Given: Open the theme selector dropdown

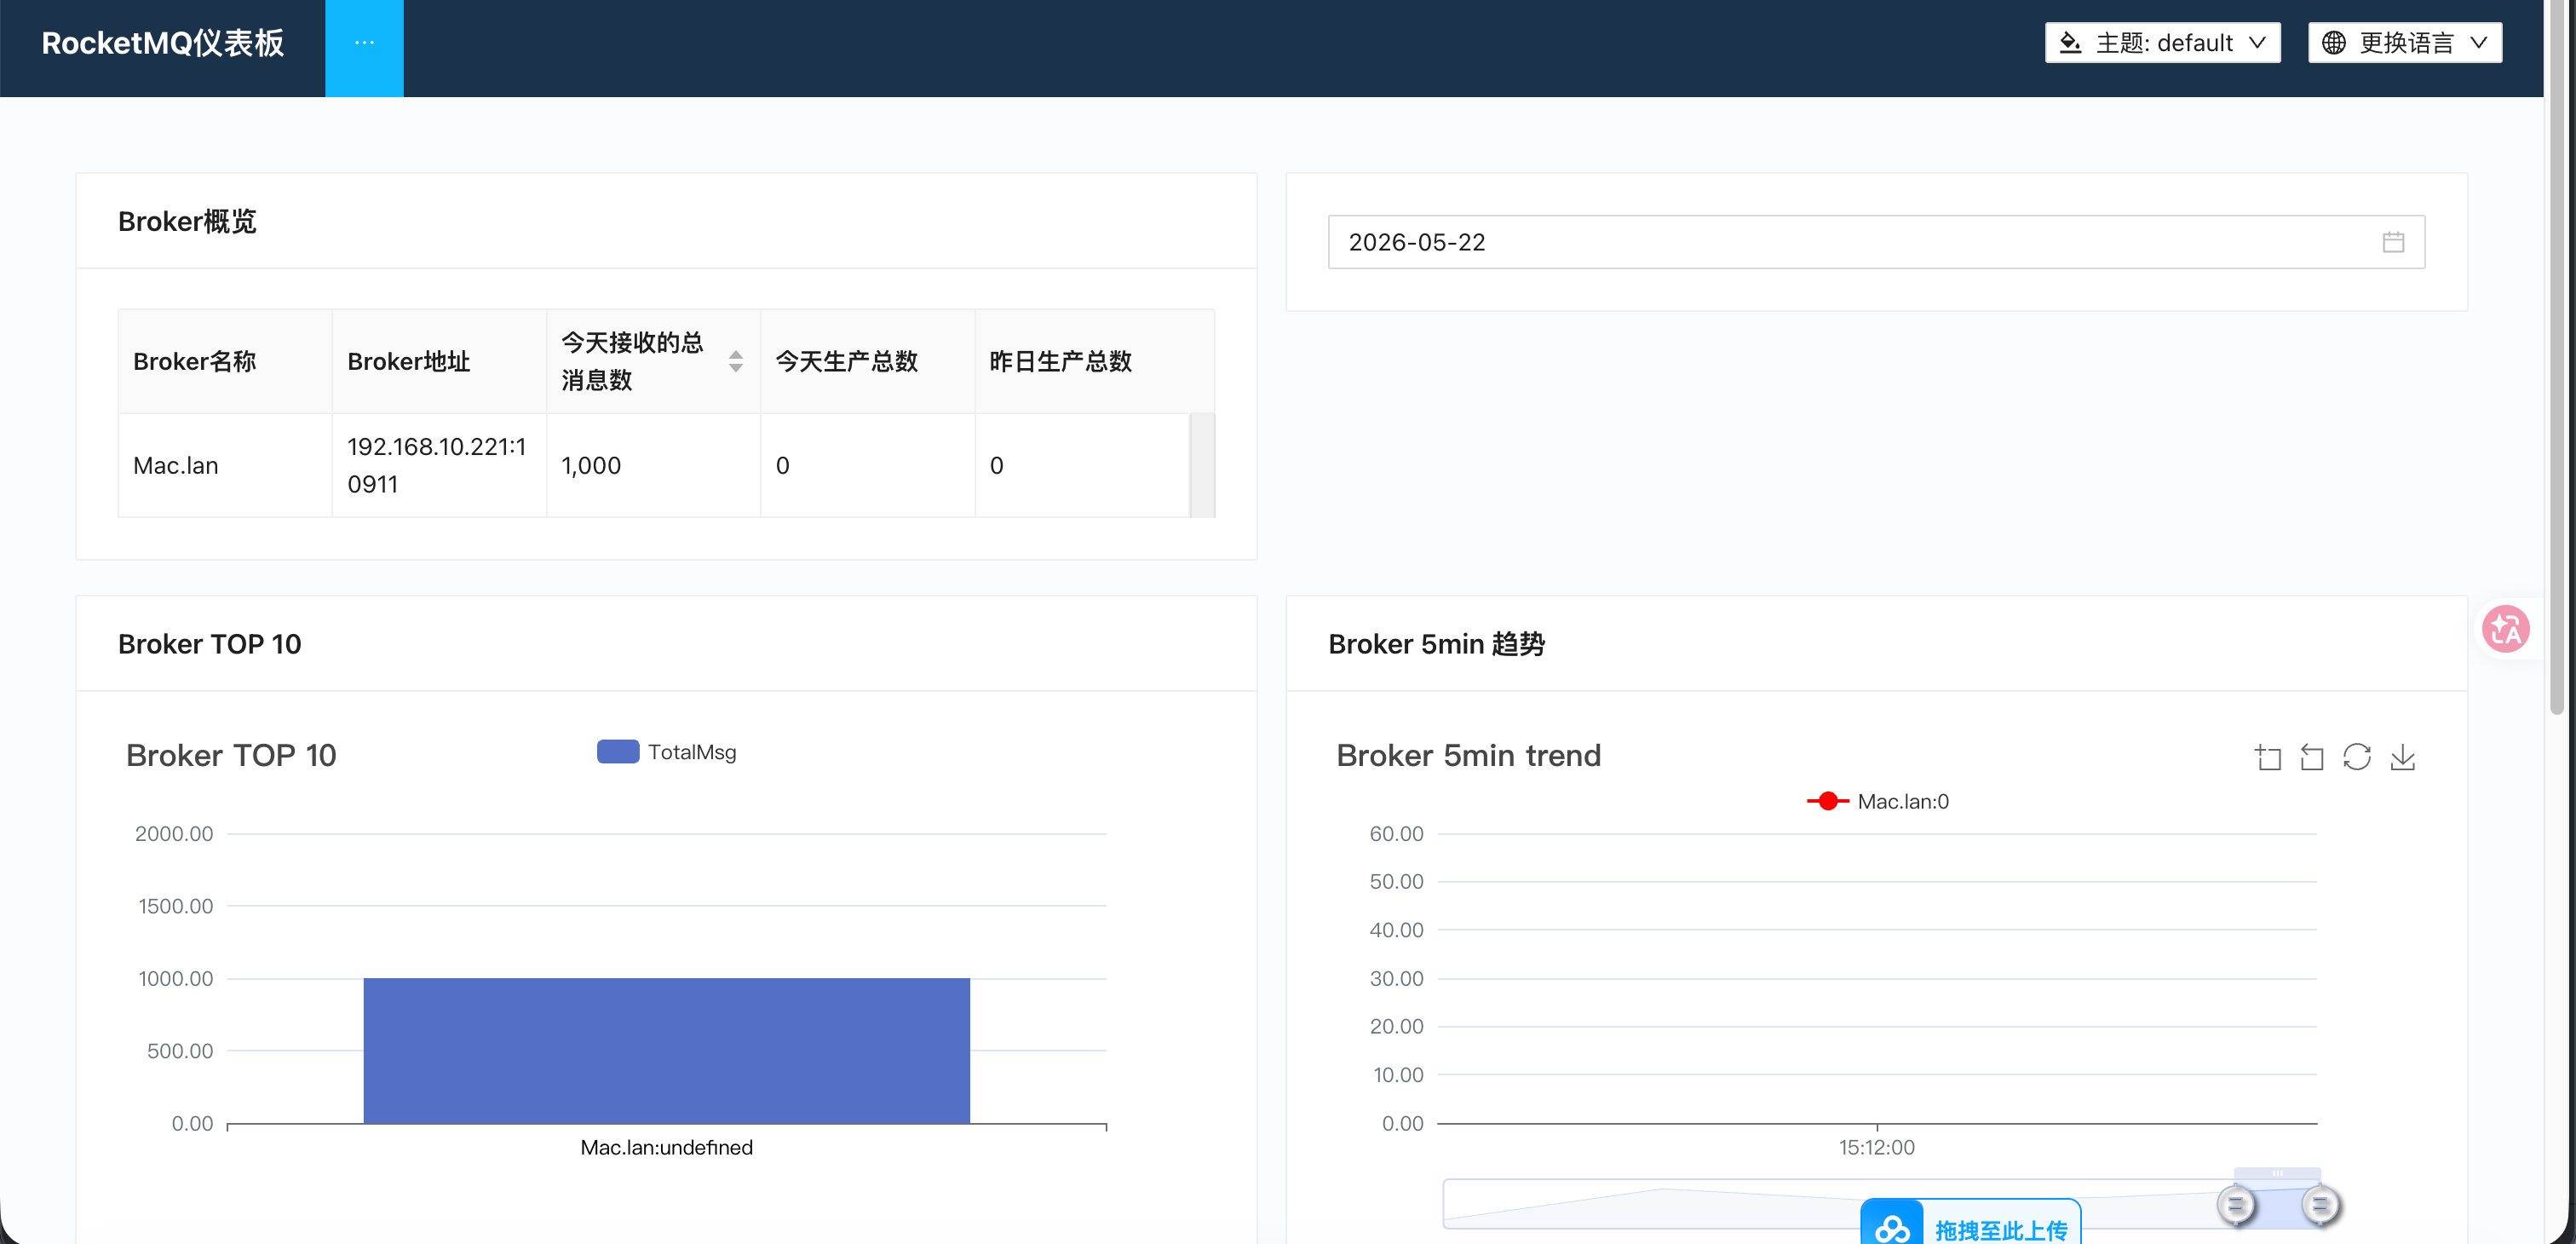Looking at the screenshot, I should click(2162, 43).
